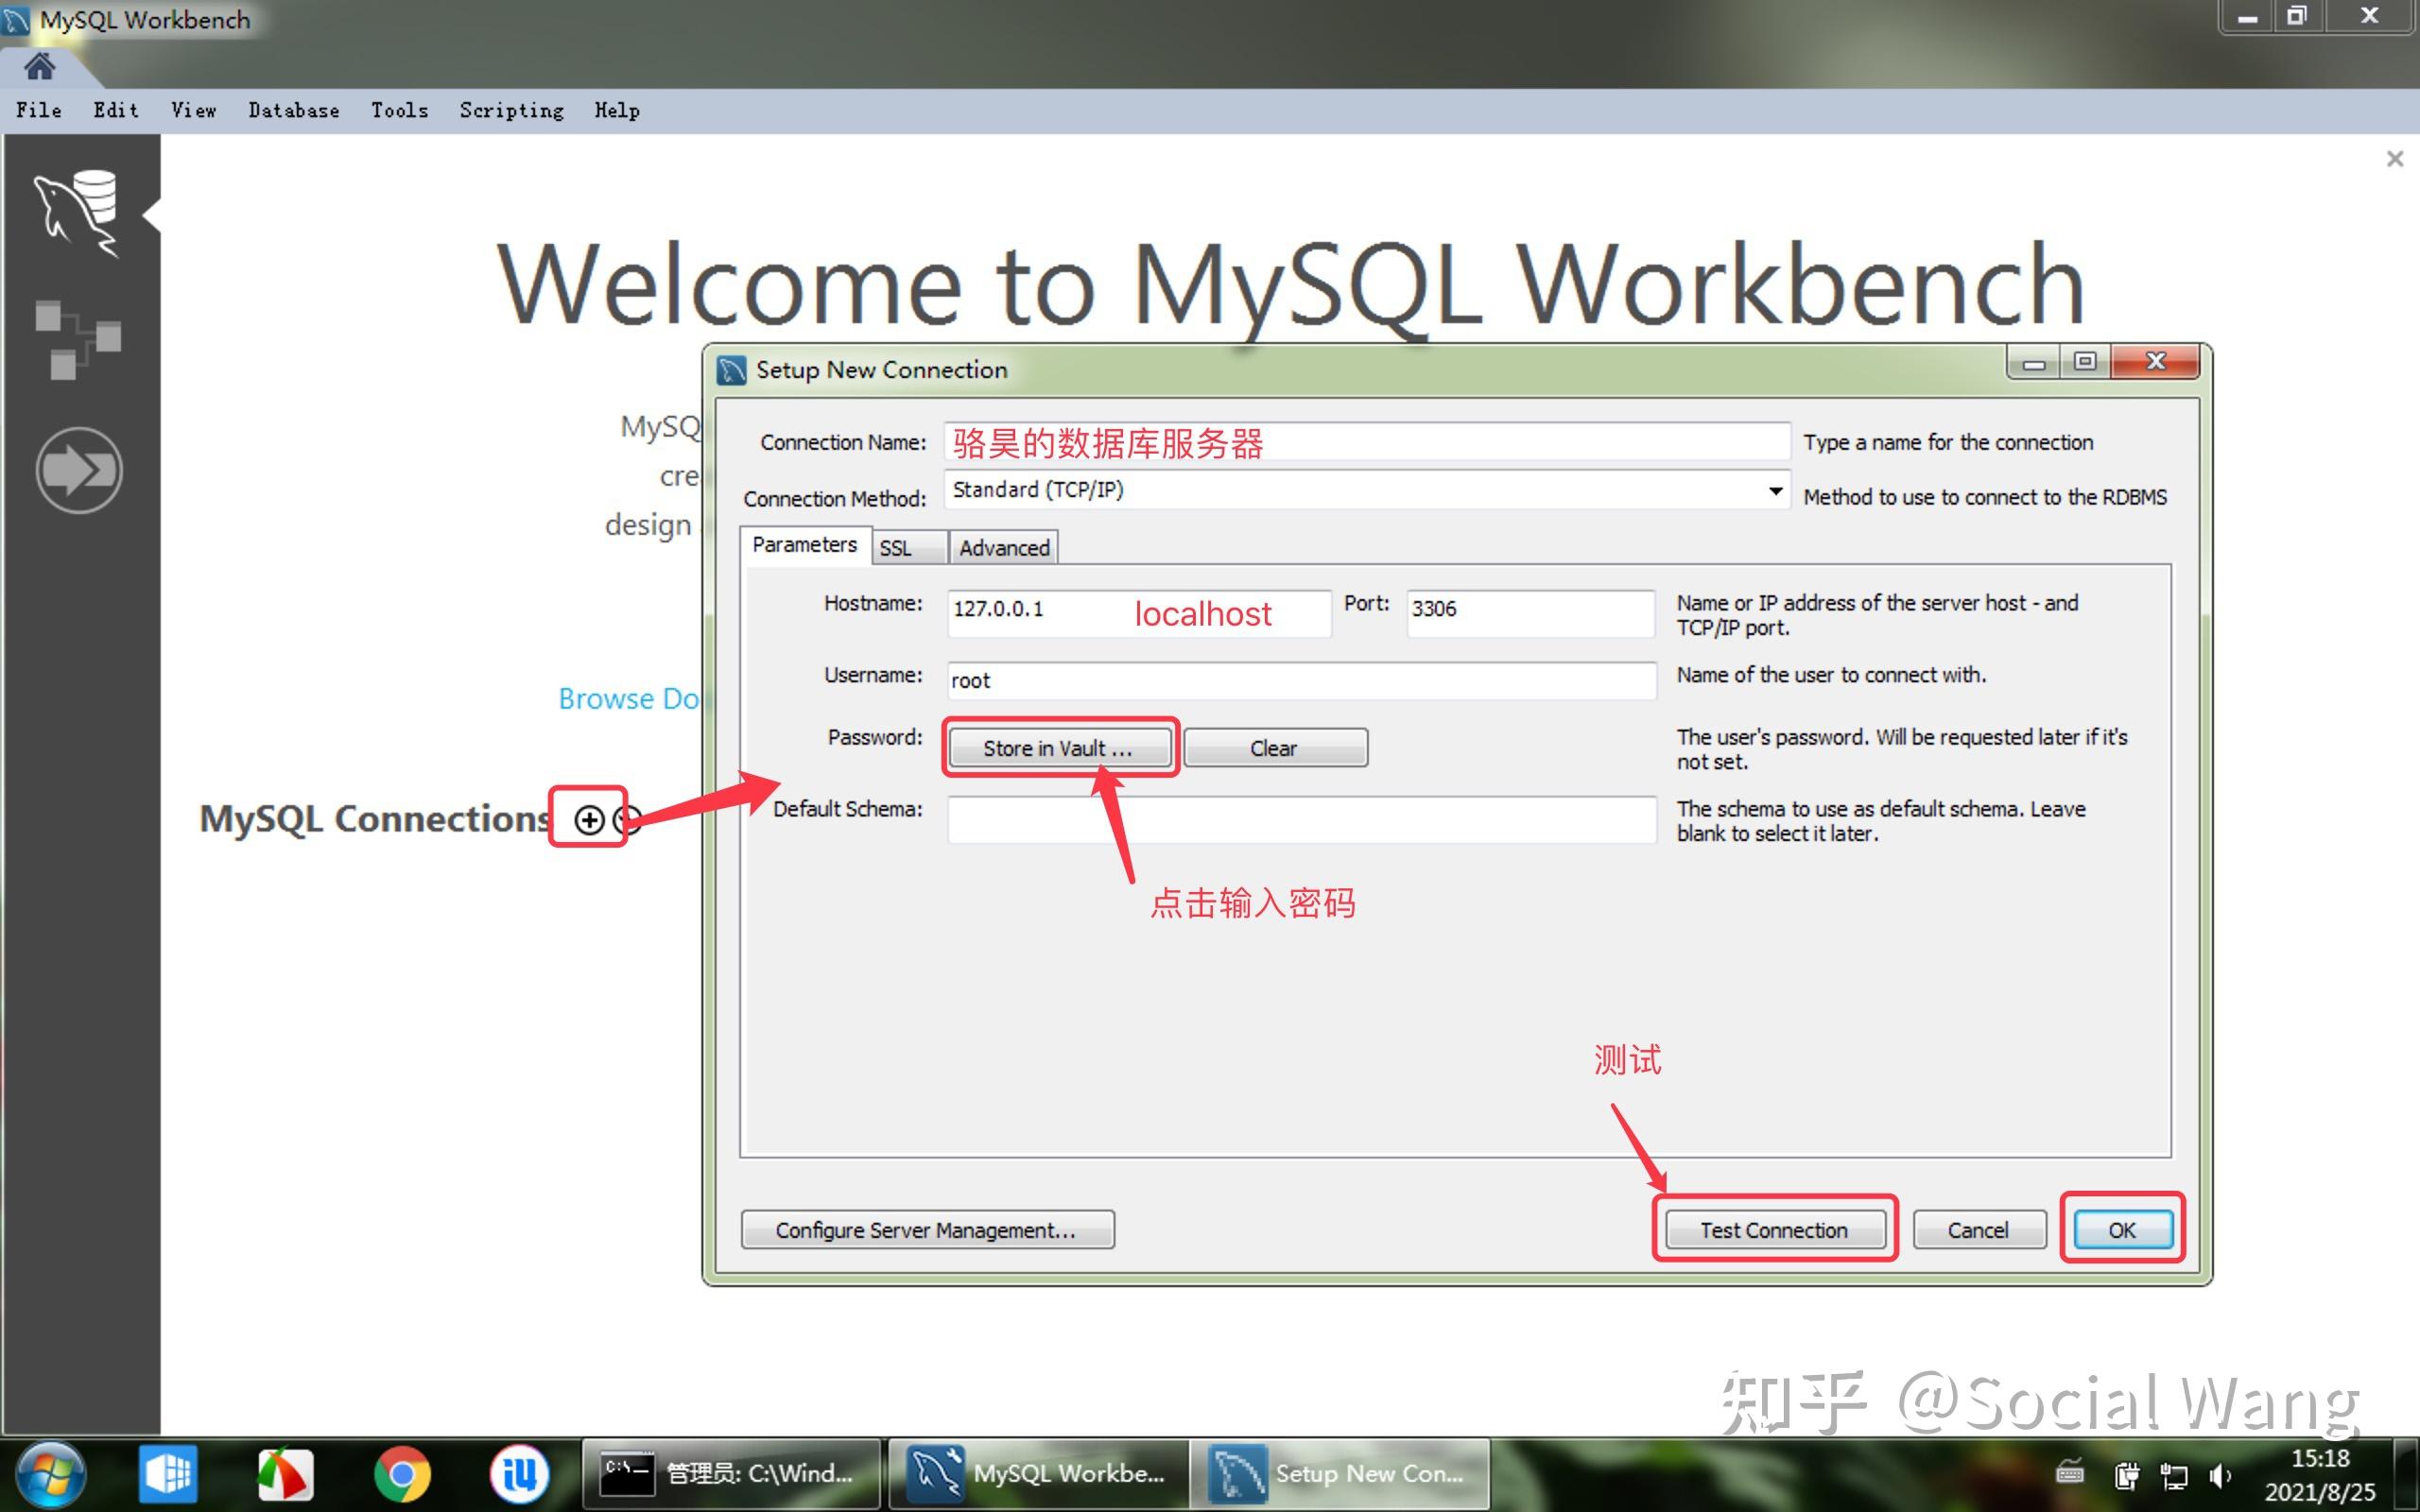Open the Scripting menu
2420x1512 pixels.
(511, 111)
